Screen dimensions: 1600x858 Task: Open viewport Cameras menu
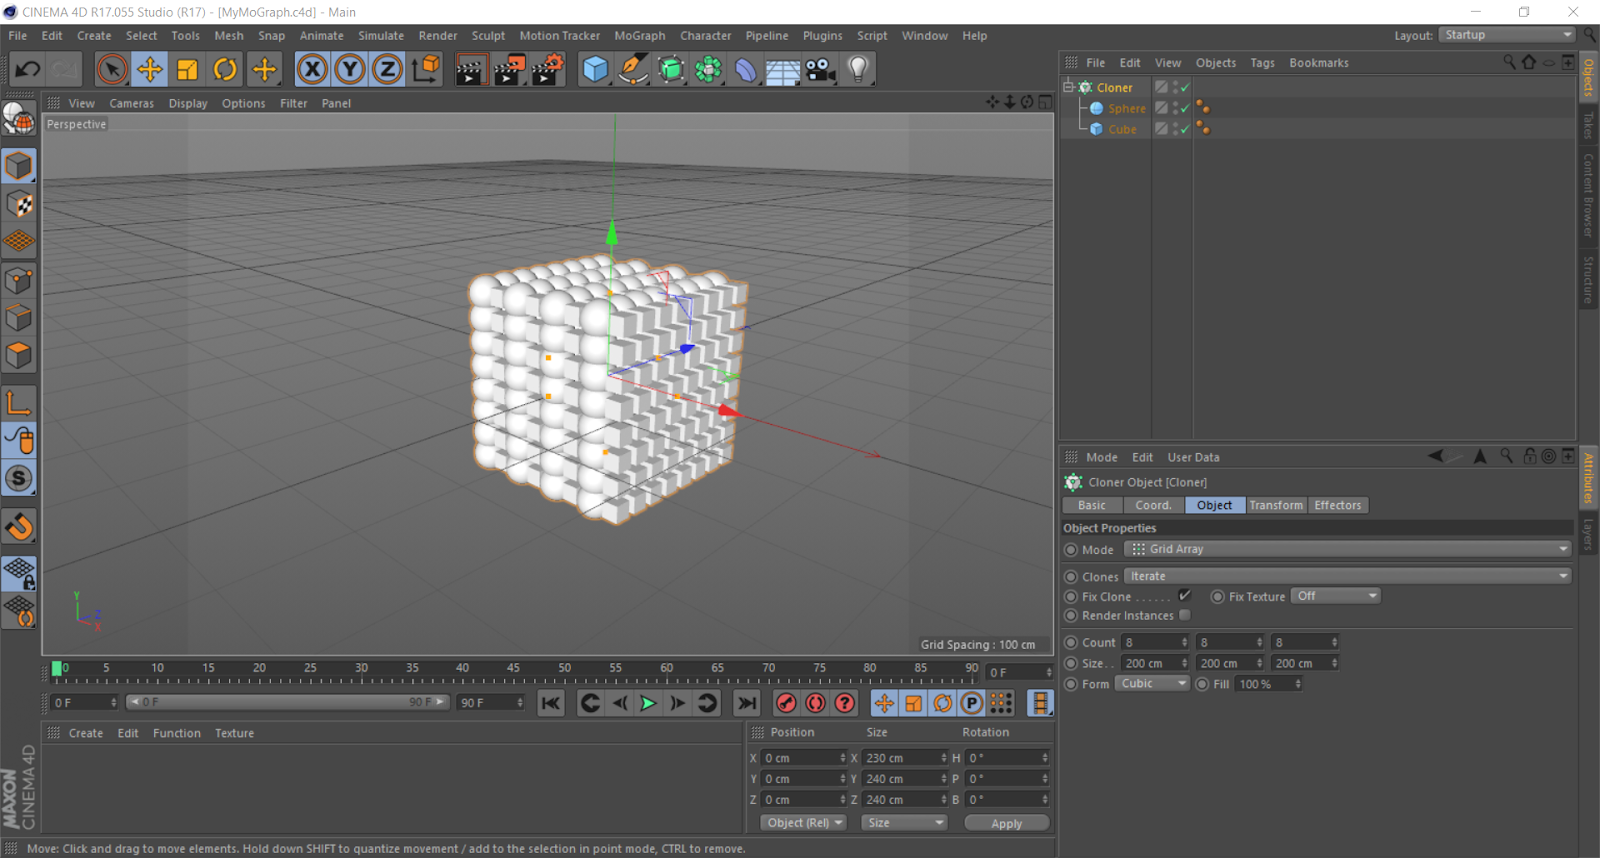pyautogui.click(x=131, y=103)
